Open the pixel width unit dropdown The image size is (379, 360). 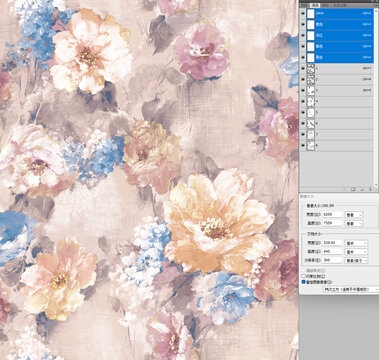point(354,215)
